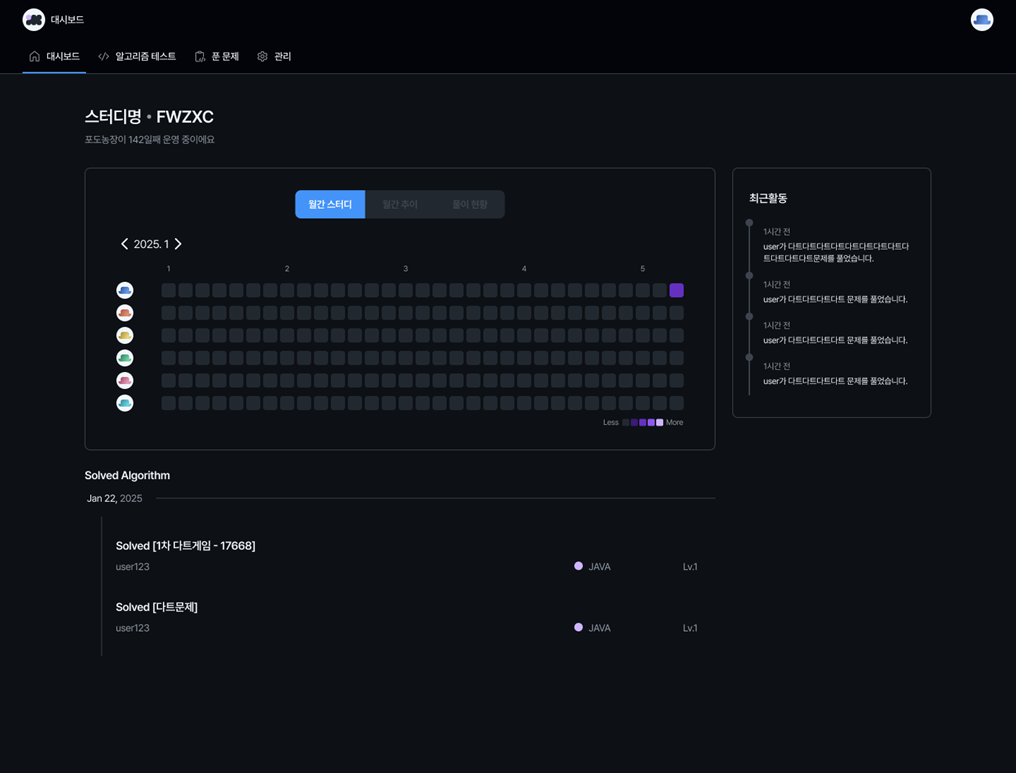
Task: Open the 관리 settings tab
Action: point(274,56)
